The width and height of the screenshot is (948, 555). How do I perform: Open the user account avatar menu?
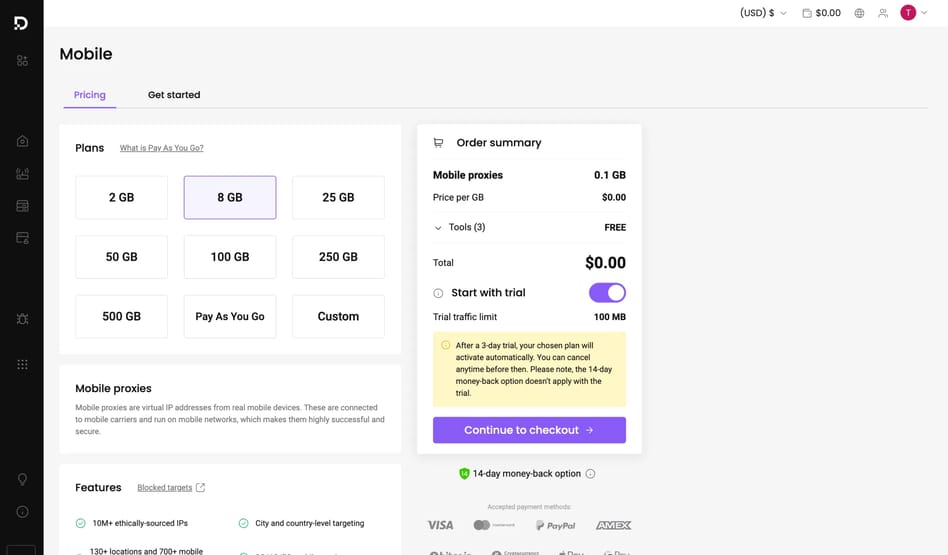tap(914, 13)
